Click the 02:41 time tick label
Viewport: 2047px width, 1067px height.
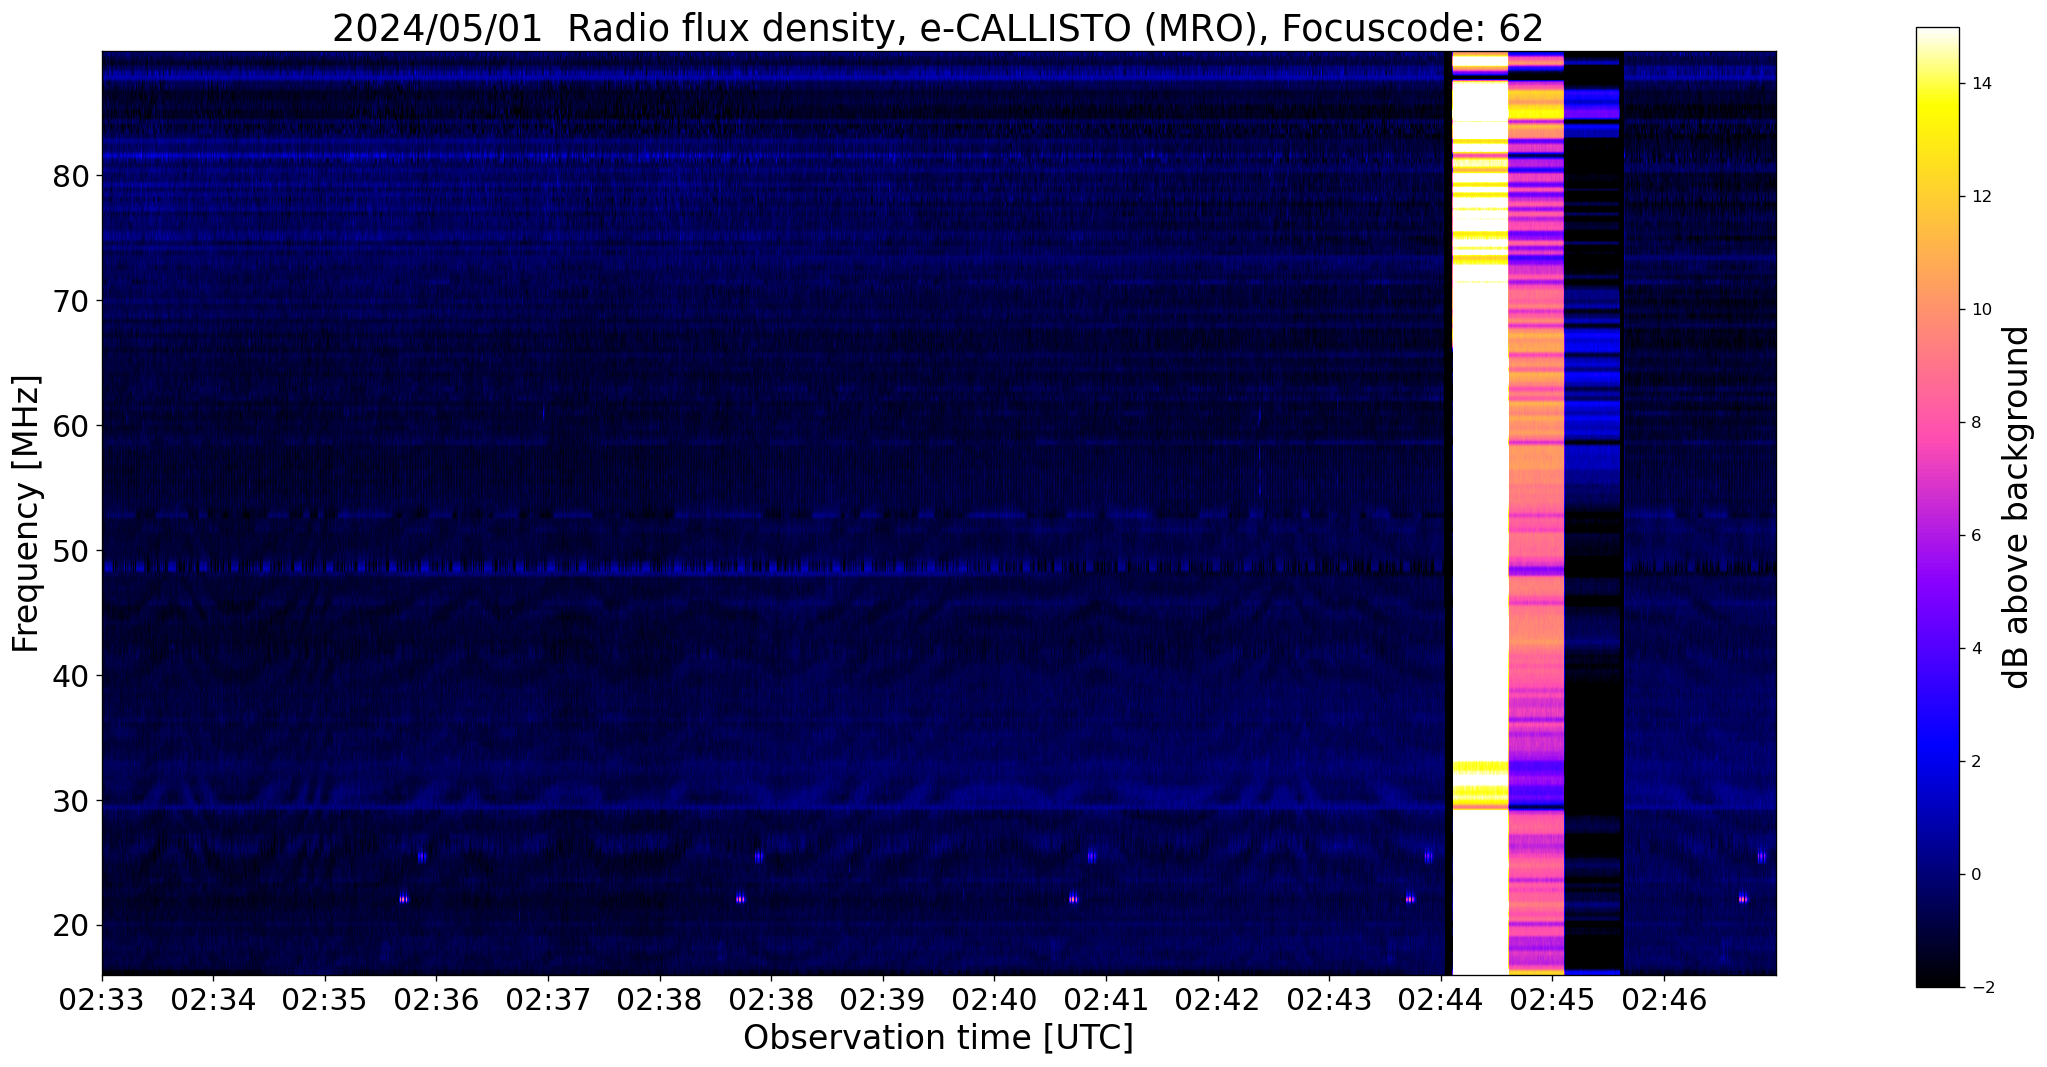click(1106, 998)
